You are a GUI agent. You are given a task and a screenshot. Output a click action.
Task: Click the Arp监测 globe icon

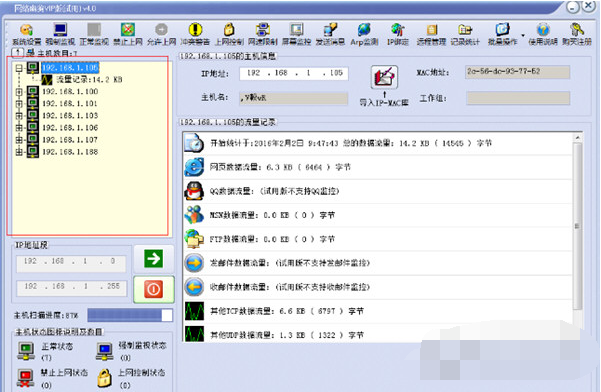364,30
